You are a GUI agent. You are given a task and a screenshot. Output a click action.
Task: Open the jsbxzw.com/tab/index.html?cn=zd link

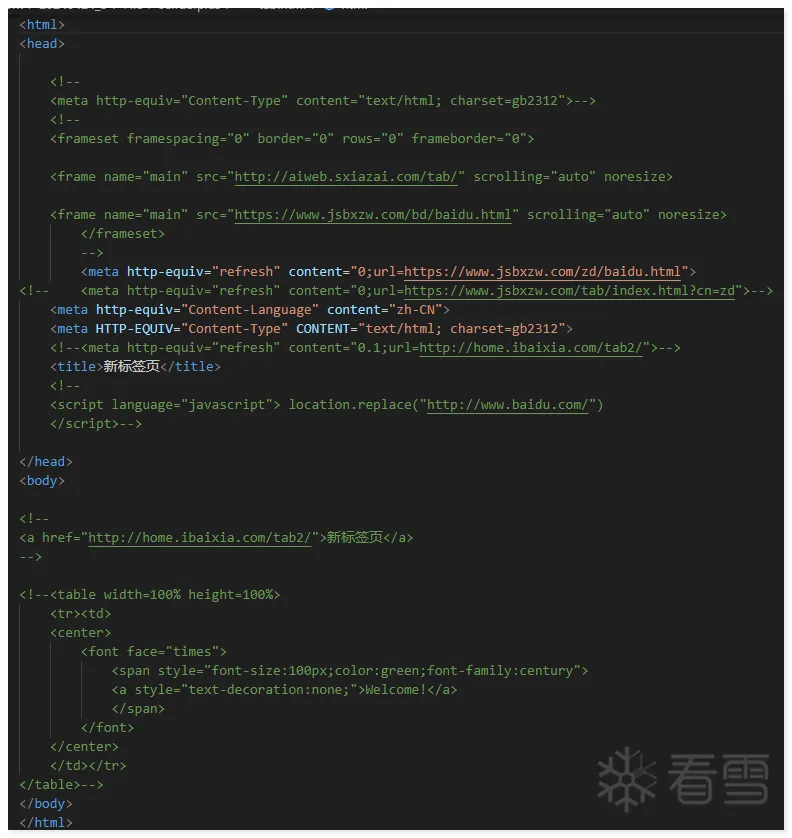click(569, 291)
